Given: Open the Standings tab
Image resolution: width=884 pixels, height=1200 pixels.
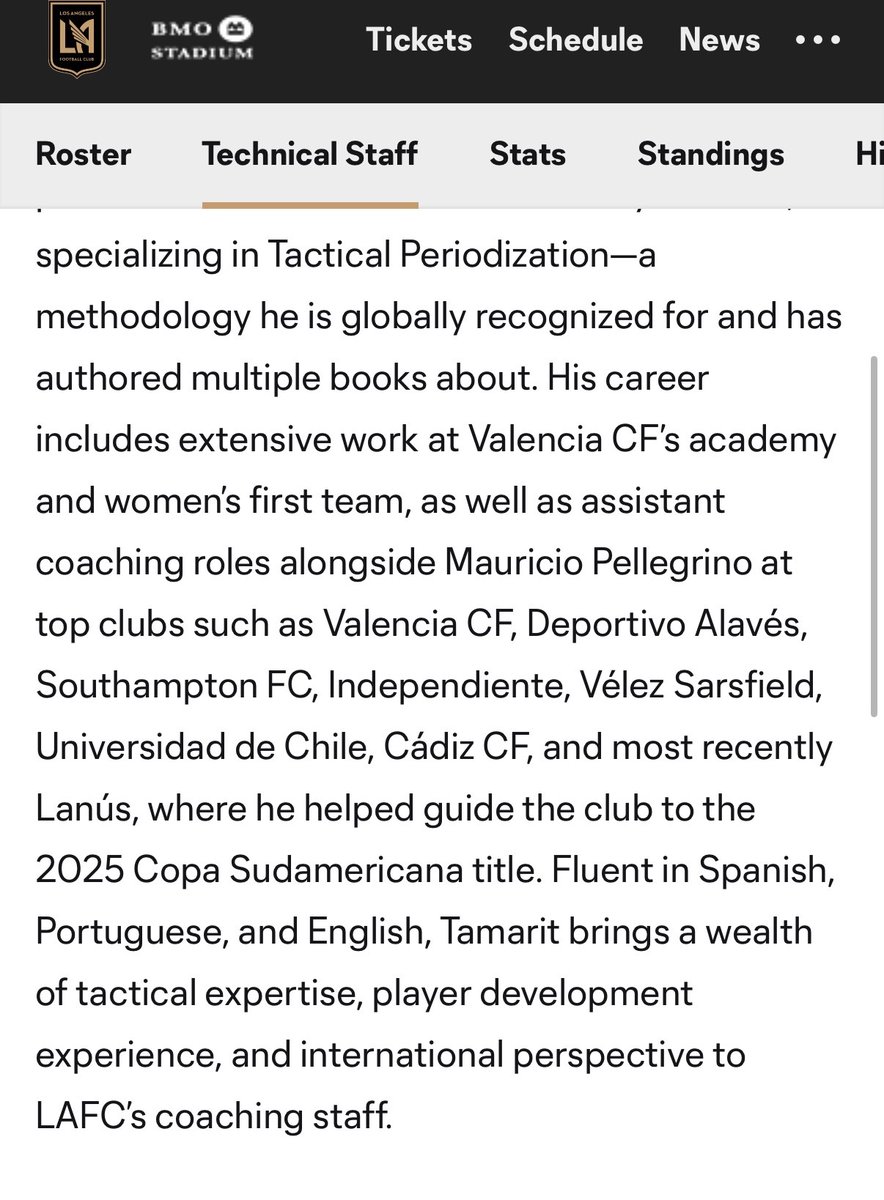Looking at the screenshot, I should pos(711,154).
